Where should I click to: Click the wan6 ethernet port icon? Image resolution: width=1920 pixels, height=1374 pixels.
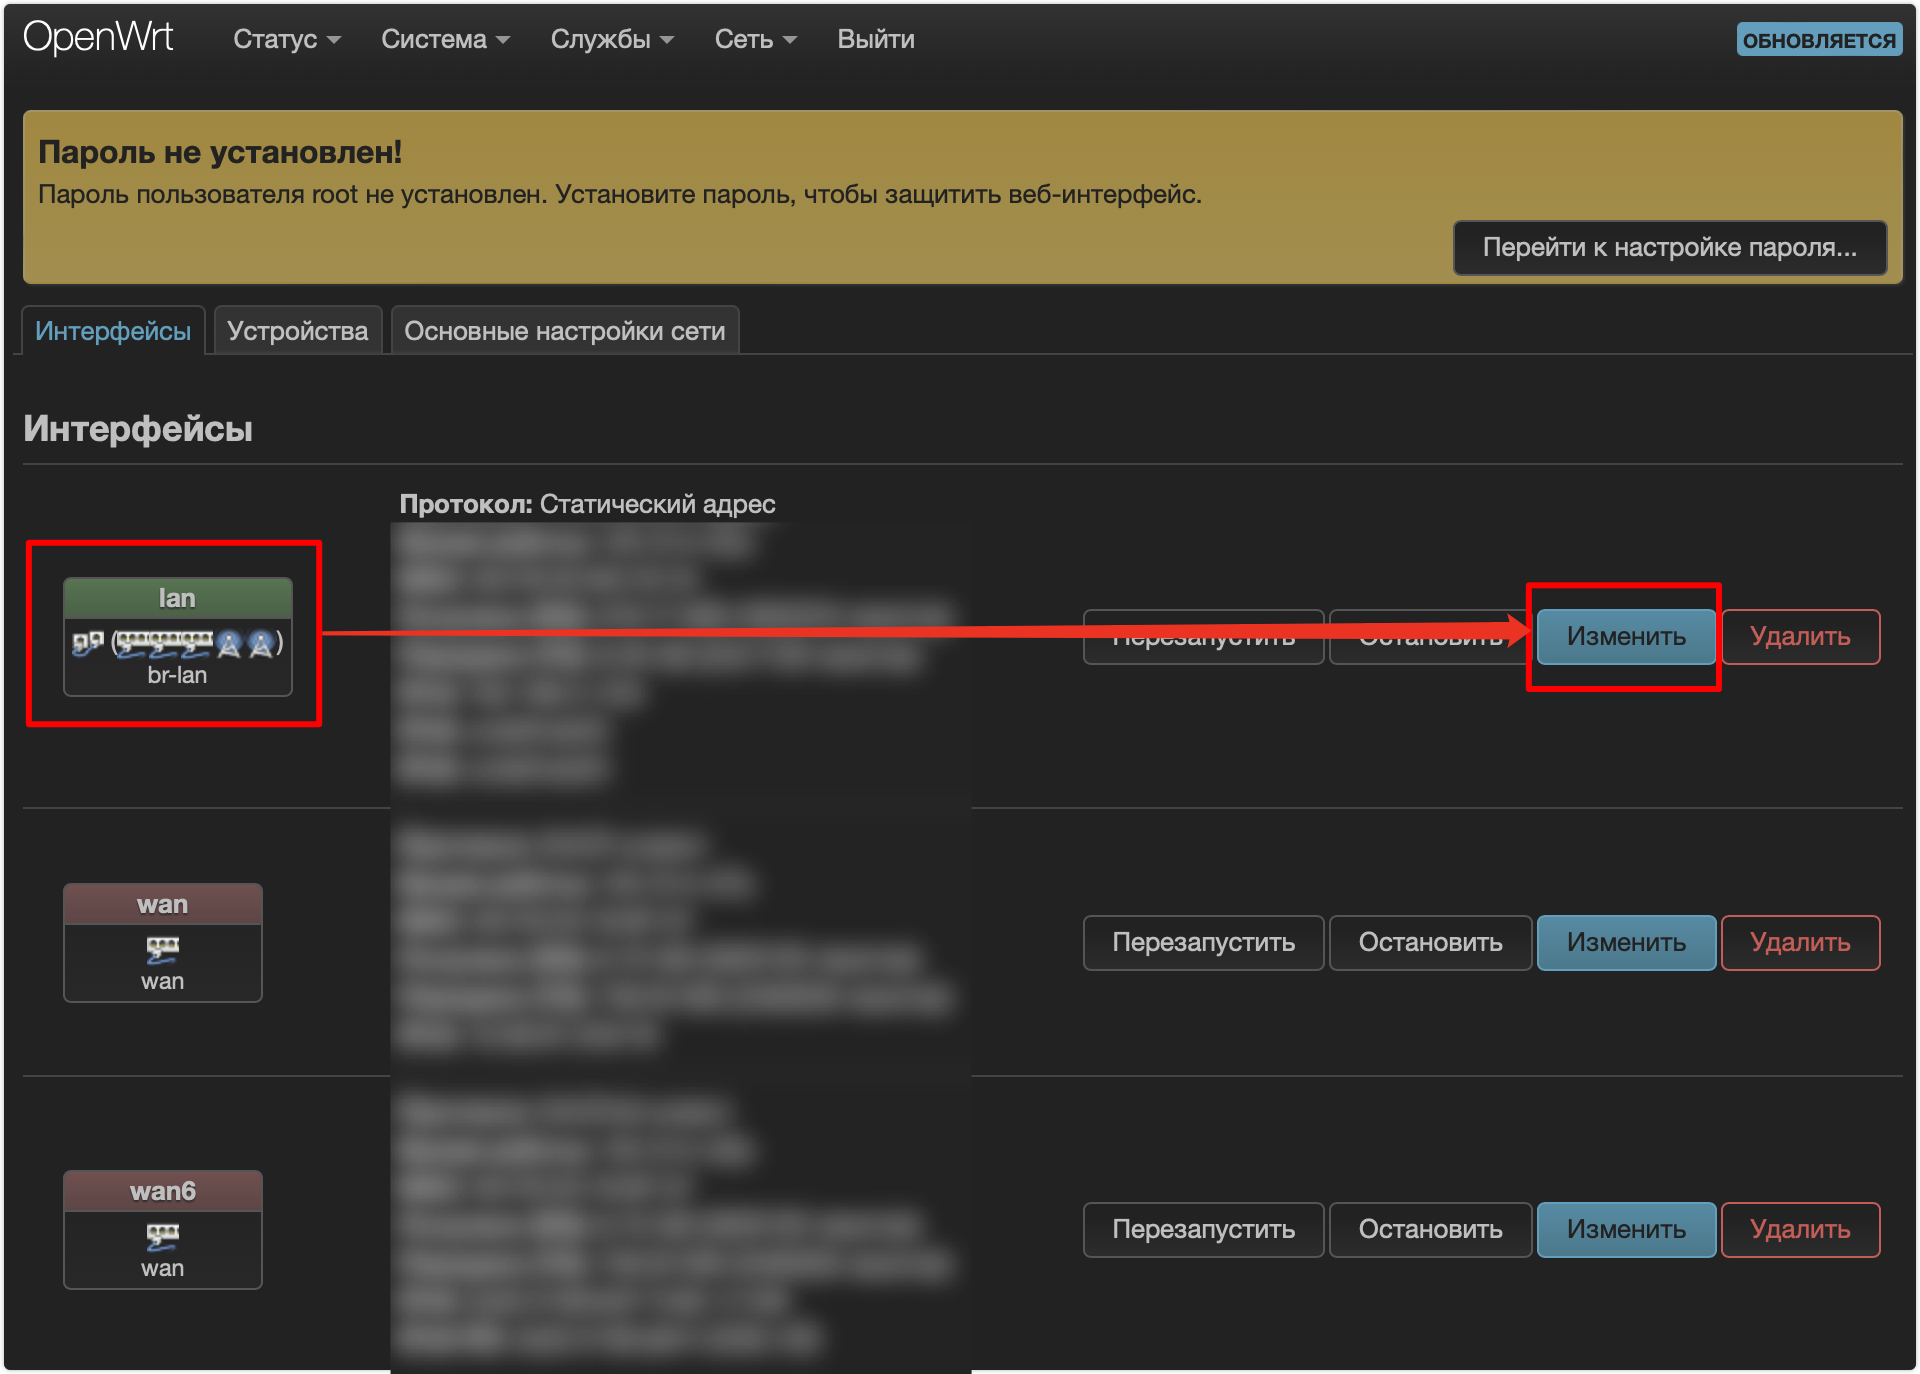(163, 1236)
